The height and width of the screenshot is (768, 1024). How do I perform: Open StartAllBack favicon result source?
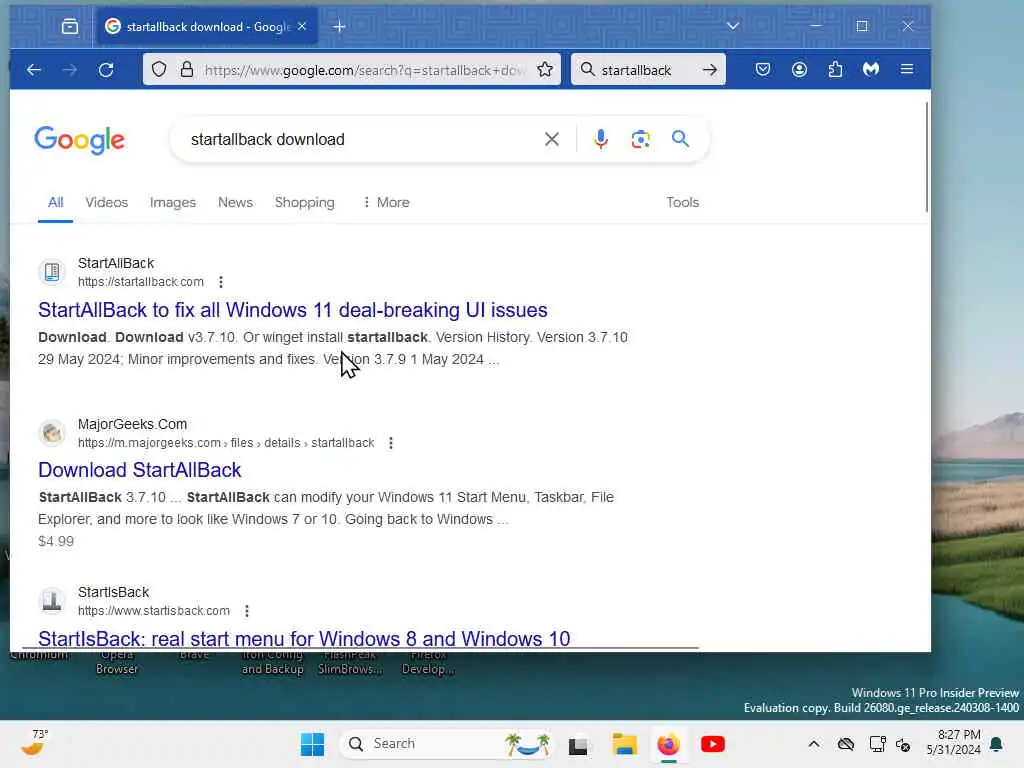click(x=52, y=272)
